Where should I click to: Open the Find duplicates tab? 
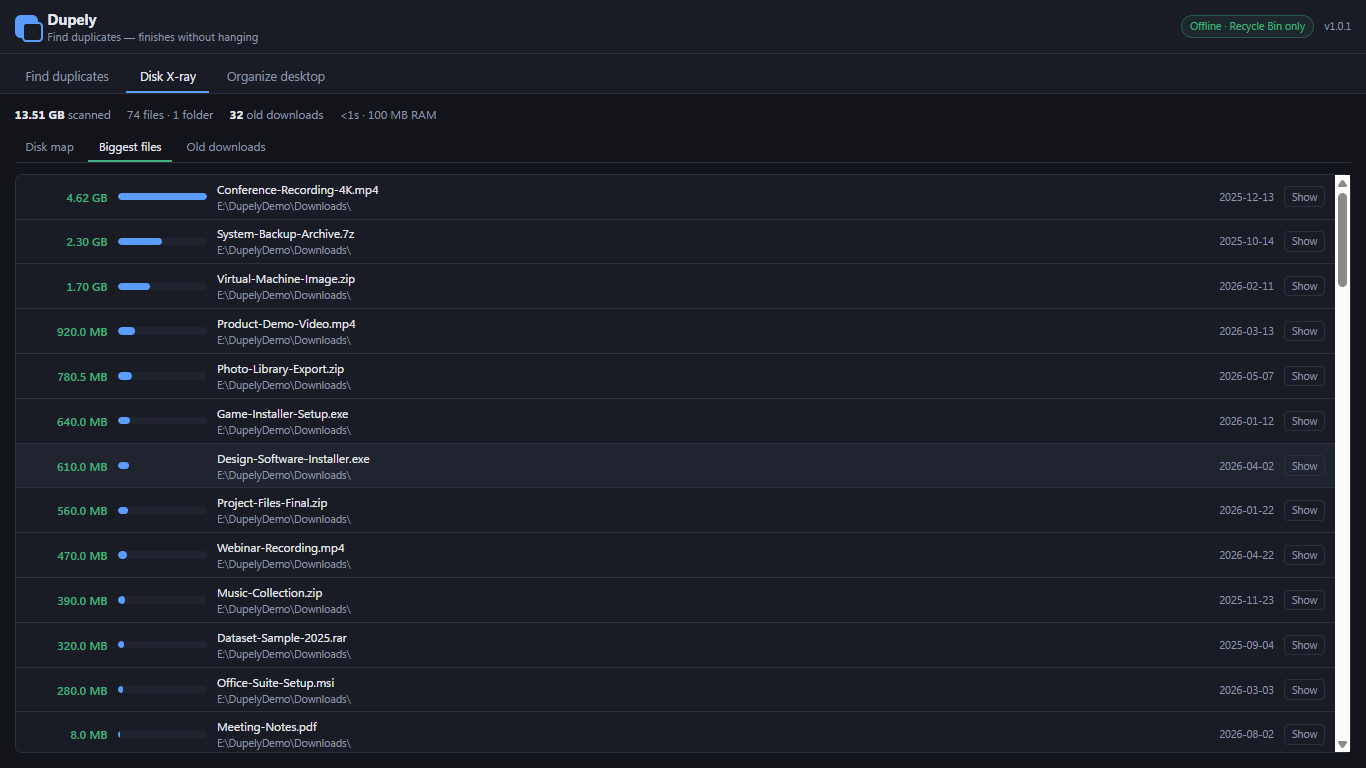pos(67,76)
